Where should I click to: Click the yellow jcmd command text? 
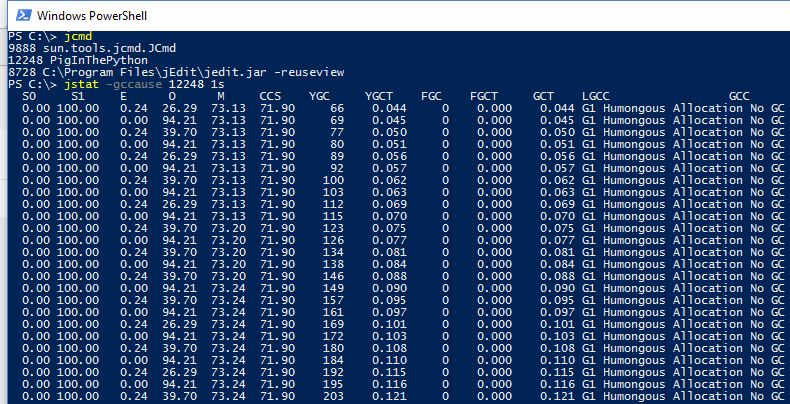(x=79, y=36)
